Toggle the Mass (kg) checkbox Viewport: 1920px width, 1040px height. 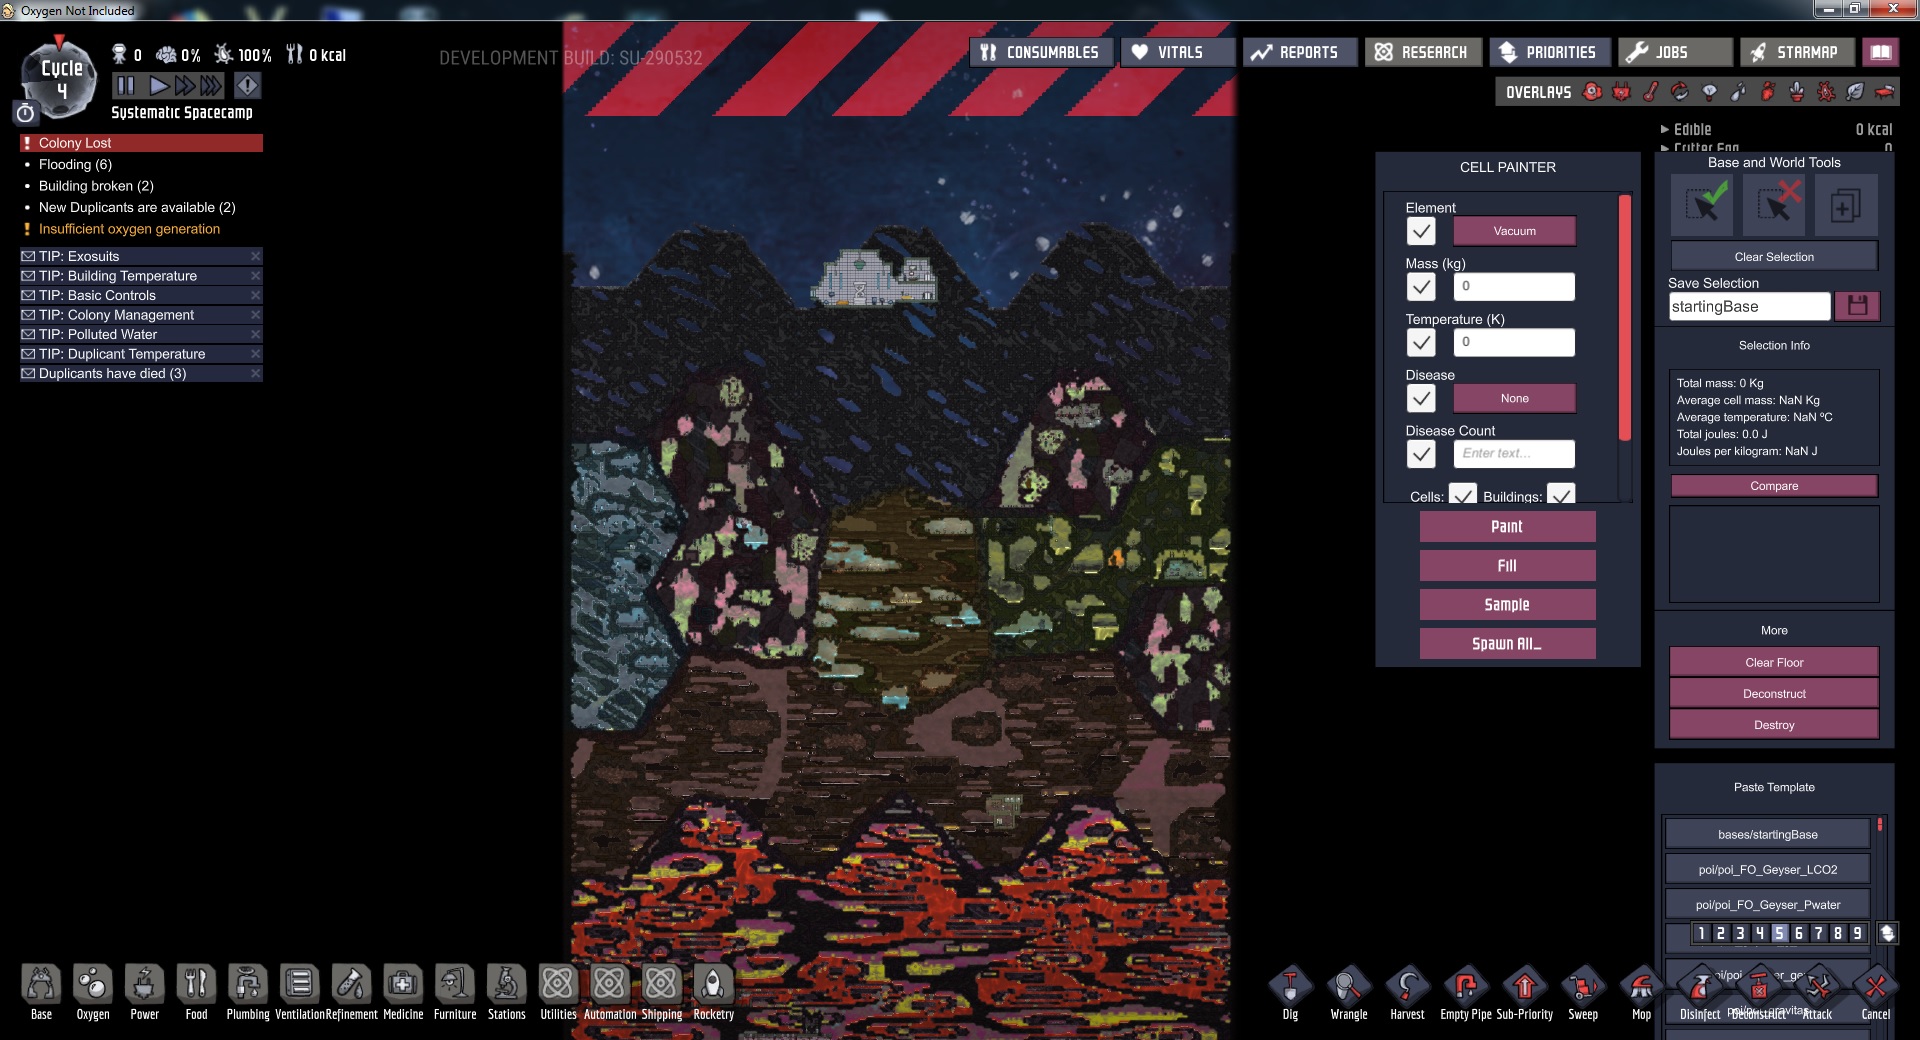pyautogui.click(x=1421, y=287)
